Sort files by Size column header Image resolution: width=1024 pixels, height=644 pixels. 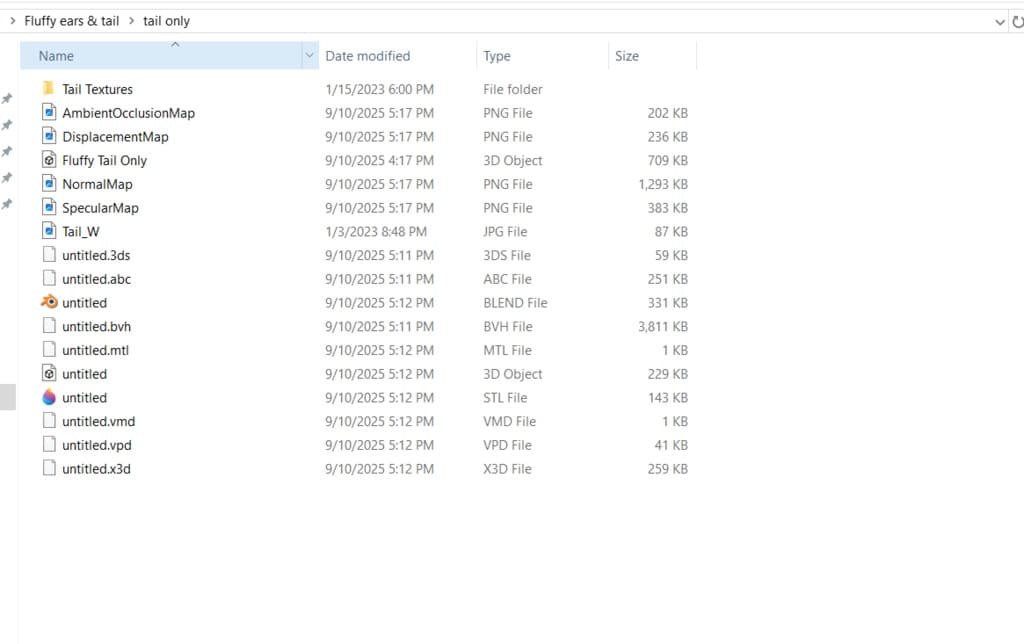627,56
